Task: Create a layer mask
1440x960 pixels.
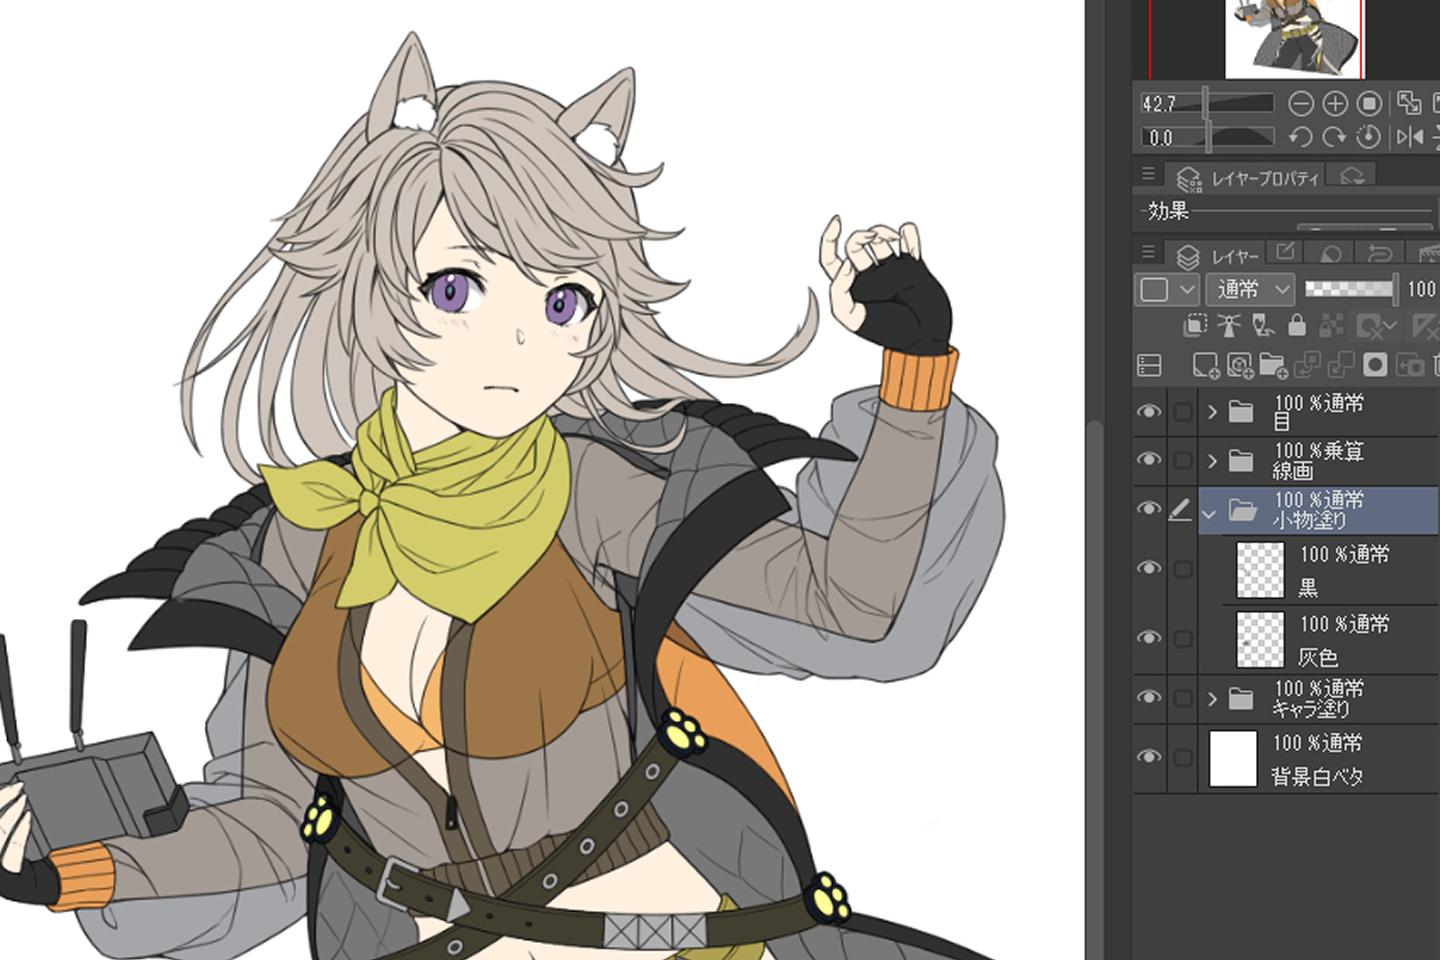Action: point(1375,366)
